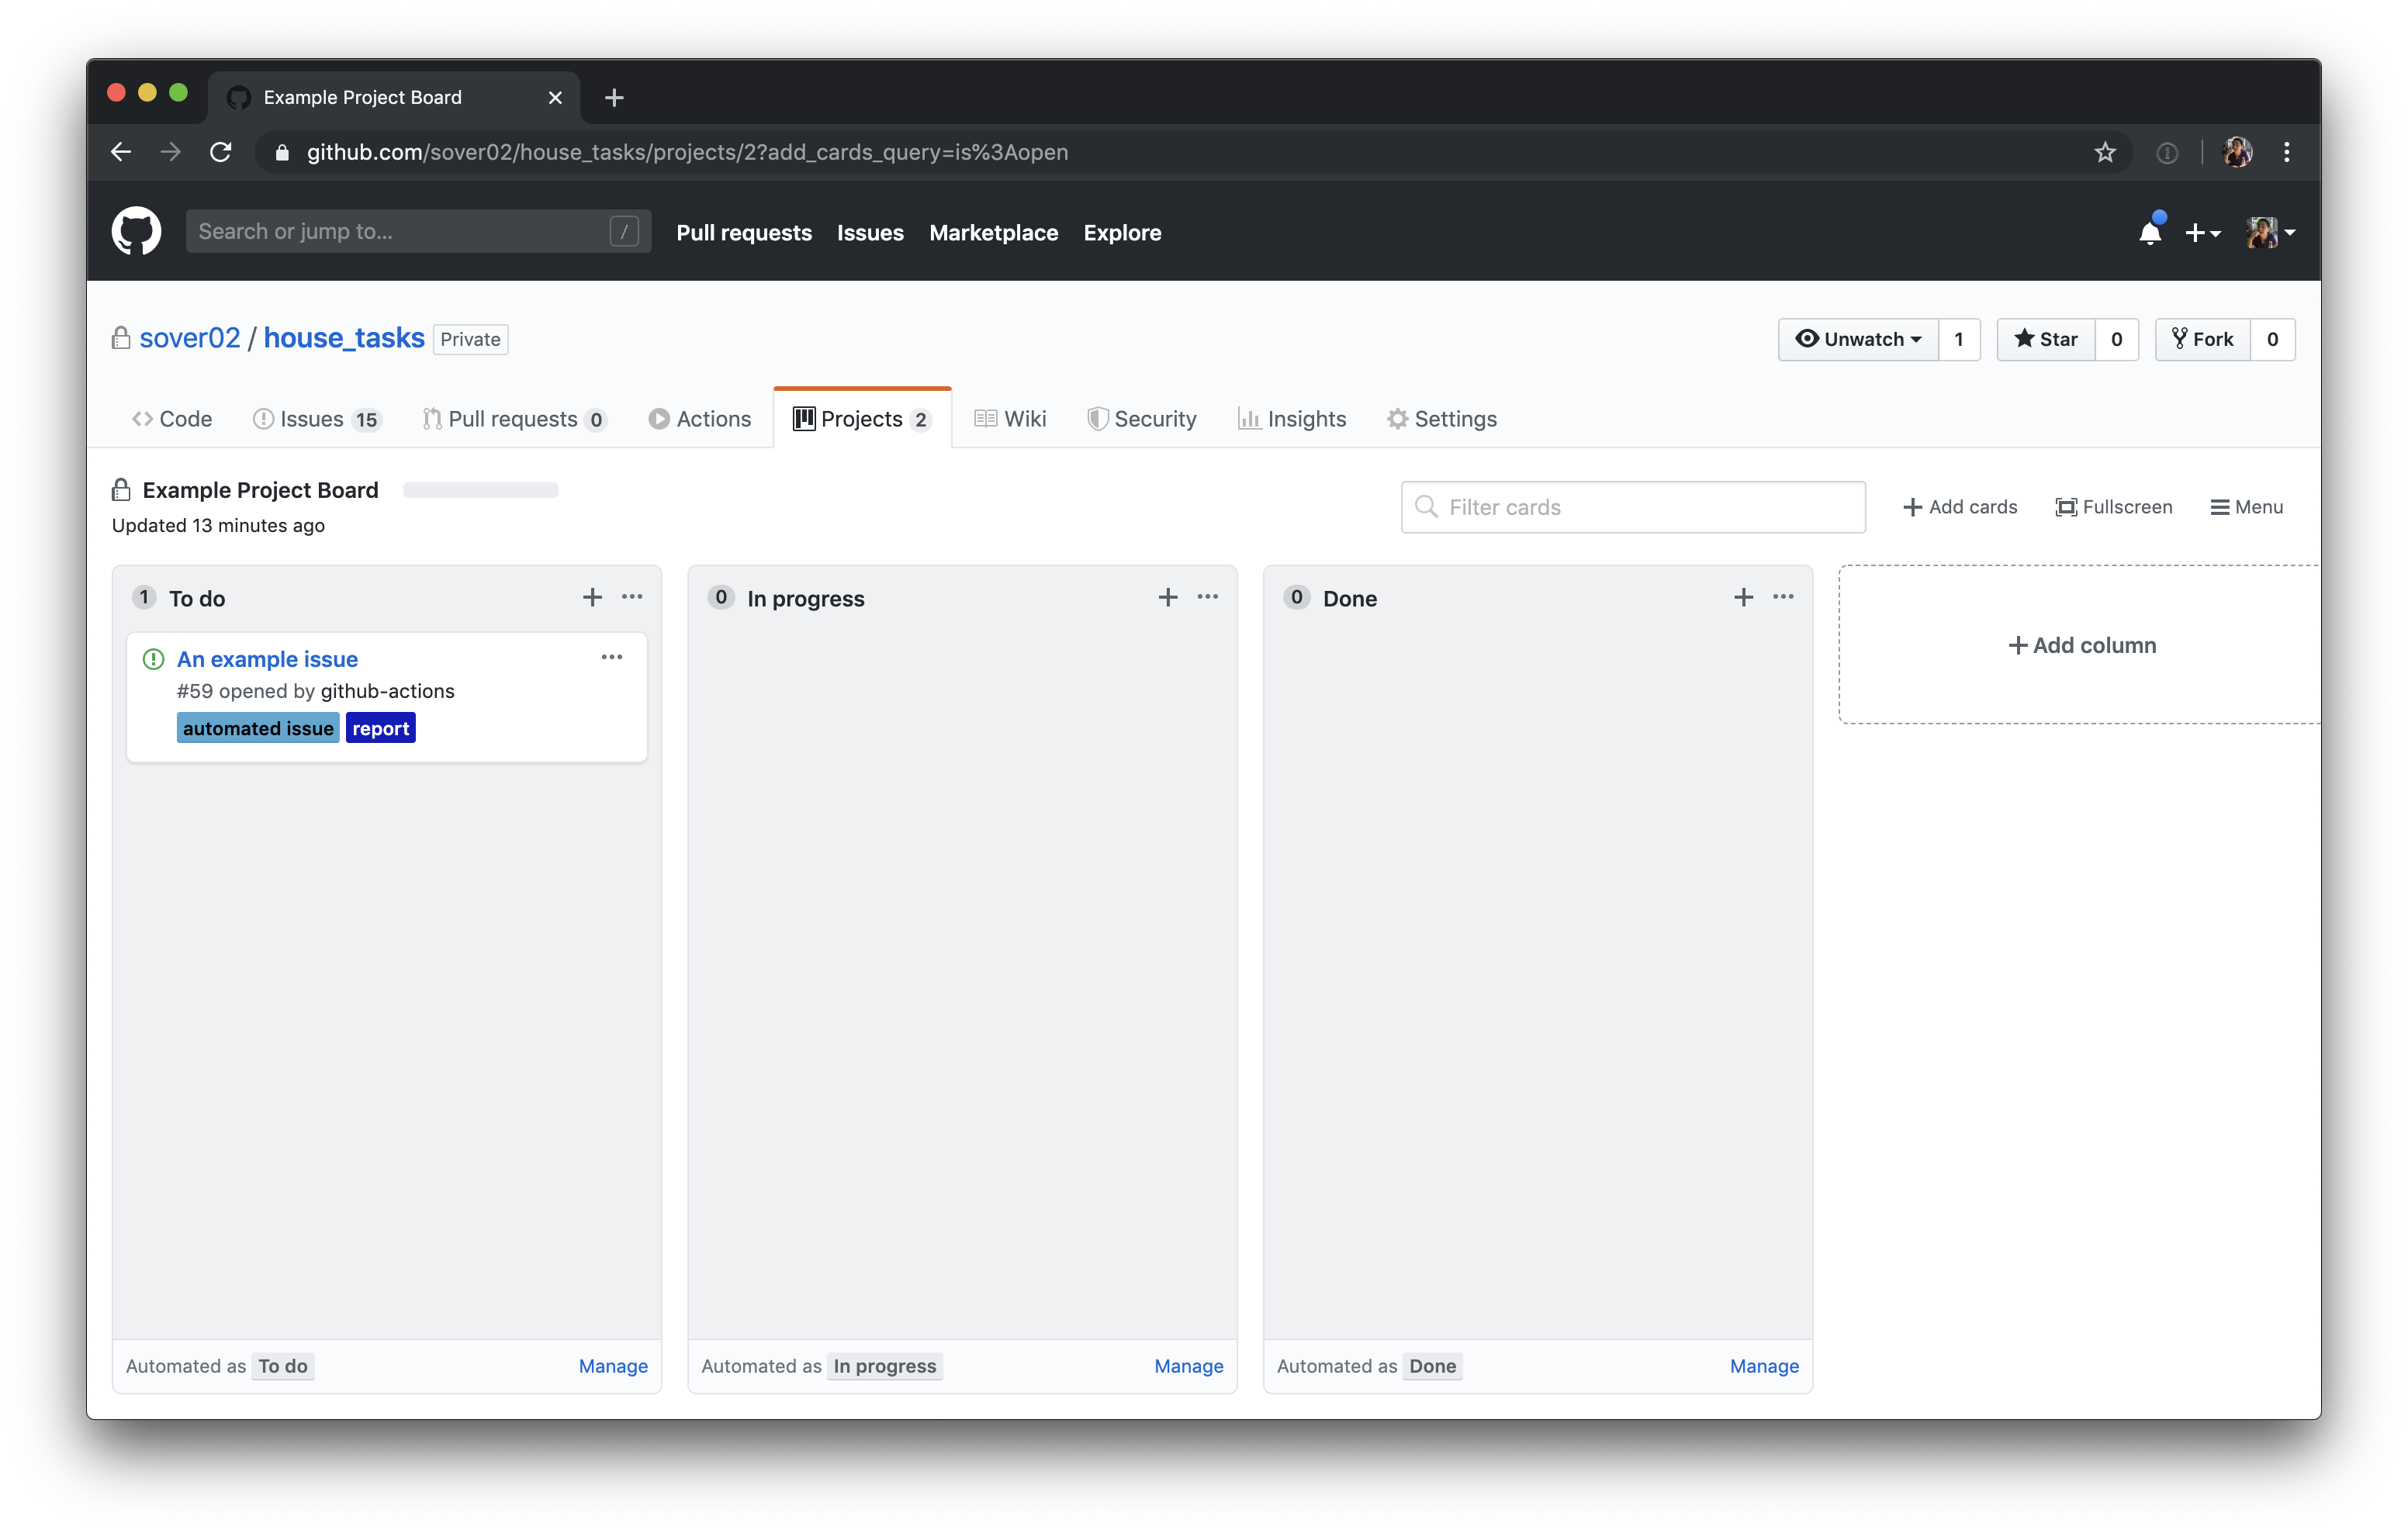Open the Unwatch dropdown
2408x1534 pixels.
click(1858, 339)
